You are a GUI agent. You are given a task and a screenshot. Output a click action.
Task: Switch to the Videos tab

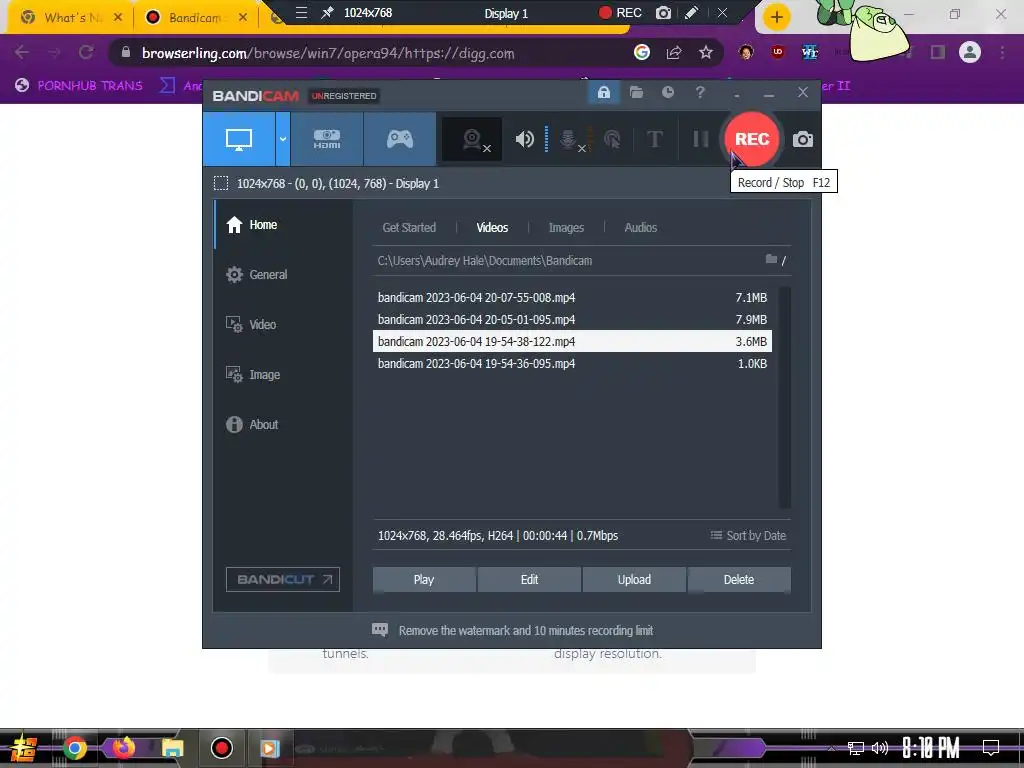pyautogui.click(x=492, y=227)
